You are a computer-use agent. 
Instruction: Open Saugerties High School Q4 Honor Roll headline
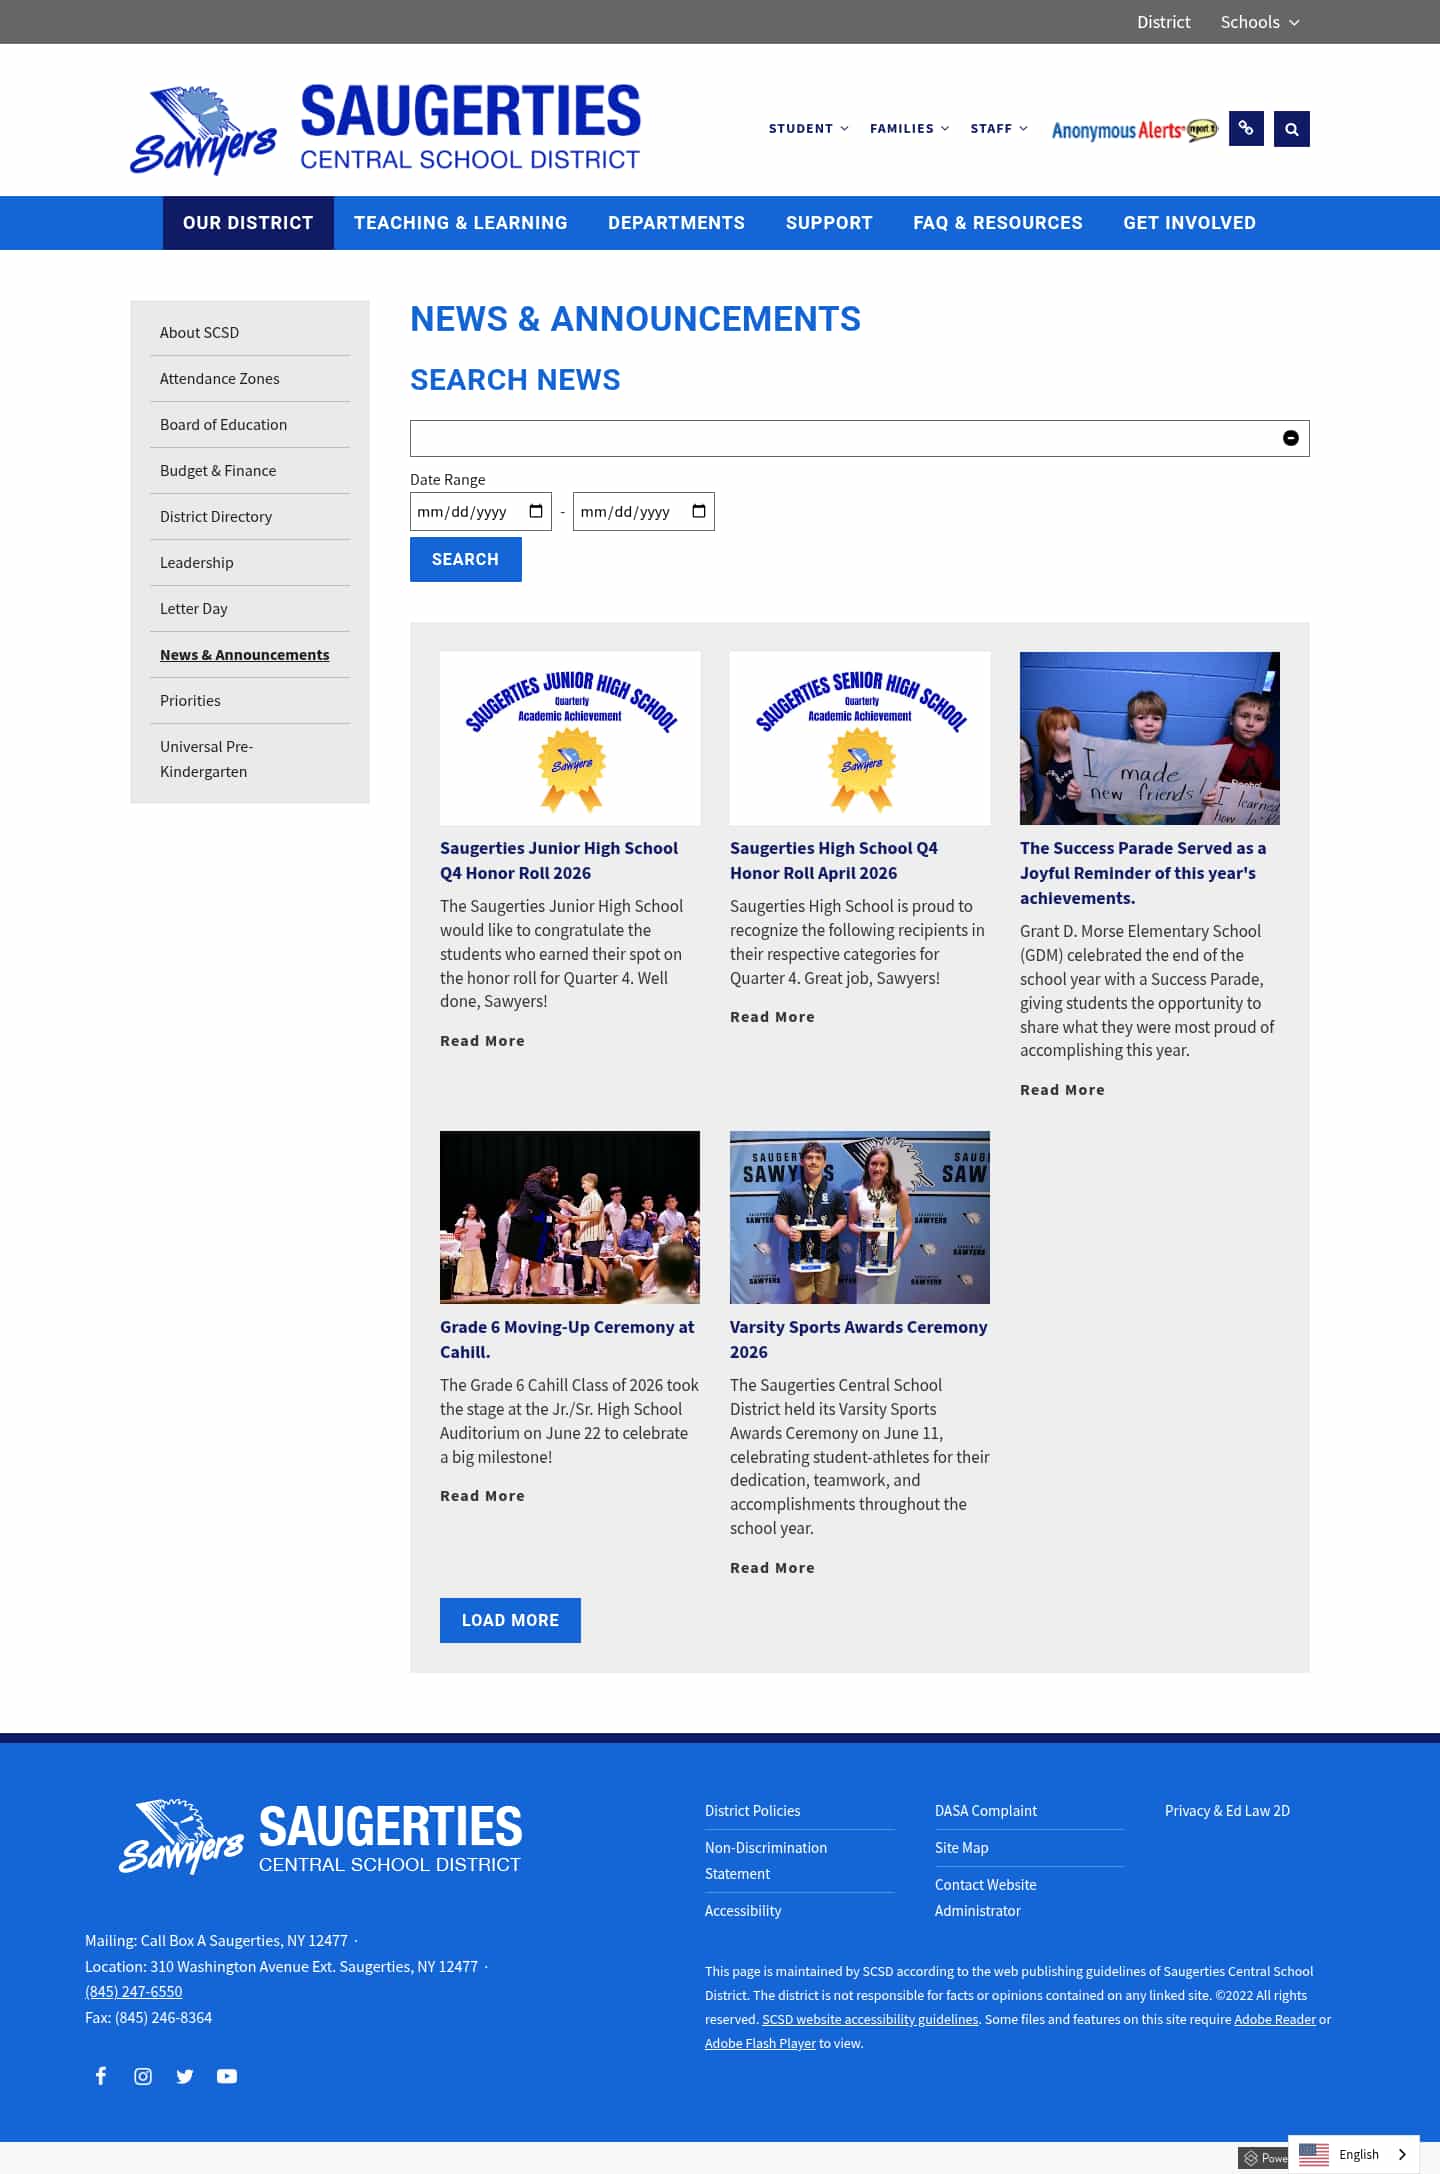[834, 860]
